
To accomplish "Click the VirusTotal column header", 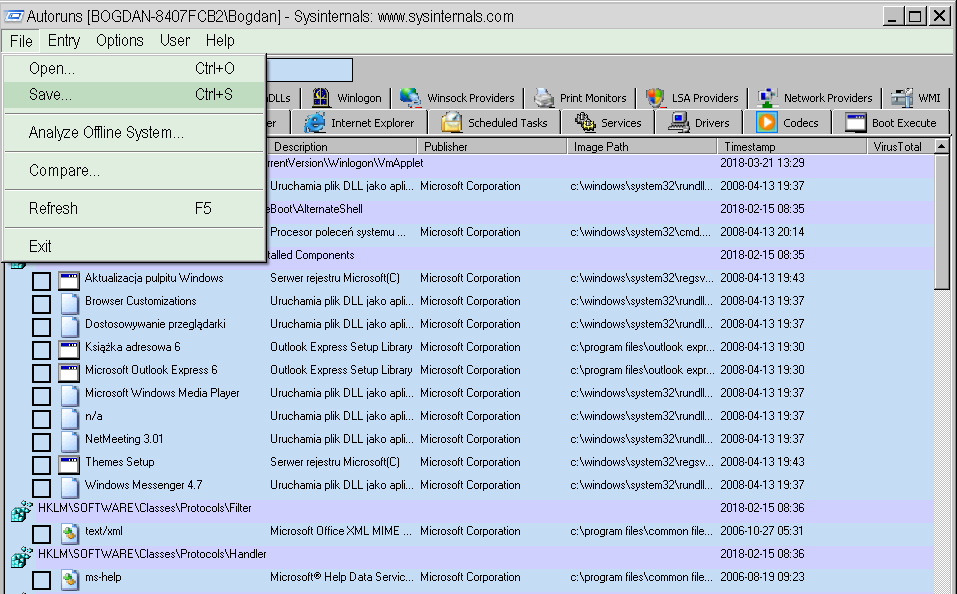I will 900,147.
